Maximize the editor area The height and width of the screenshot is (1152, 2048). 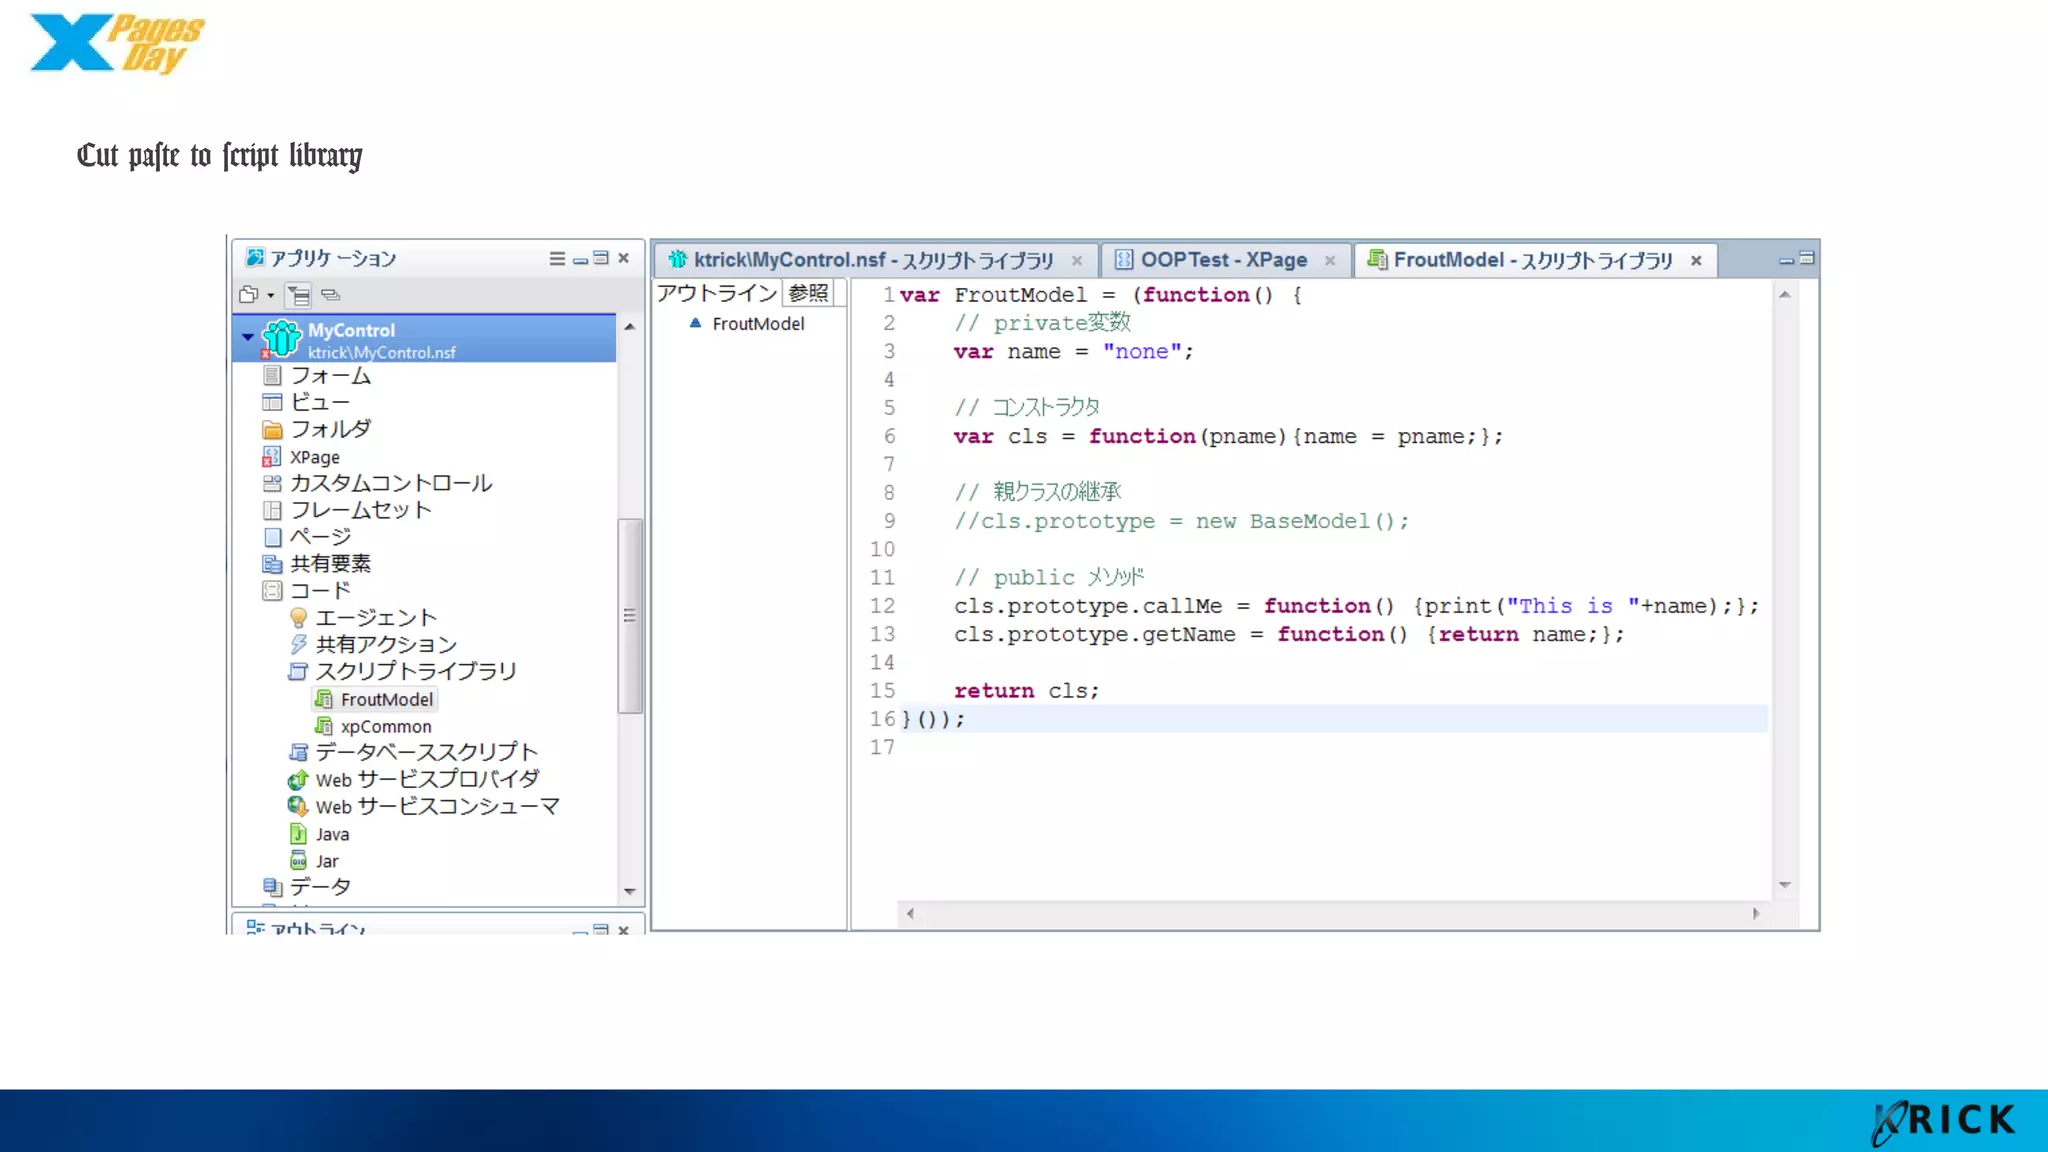[x=1807, y=258]
